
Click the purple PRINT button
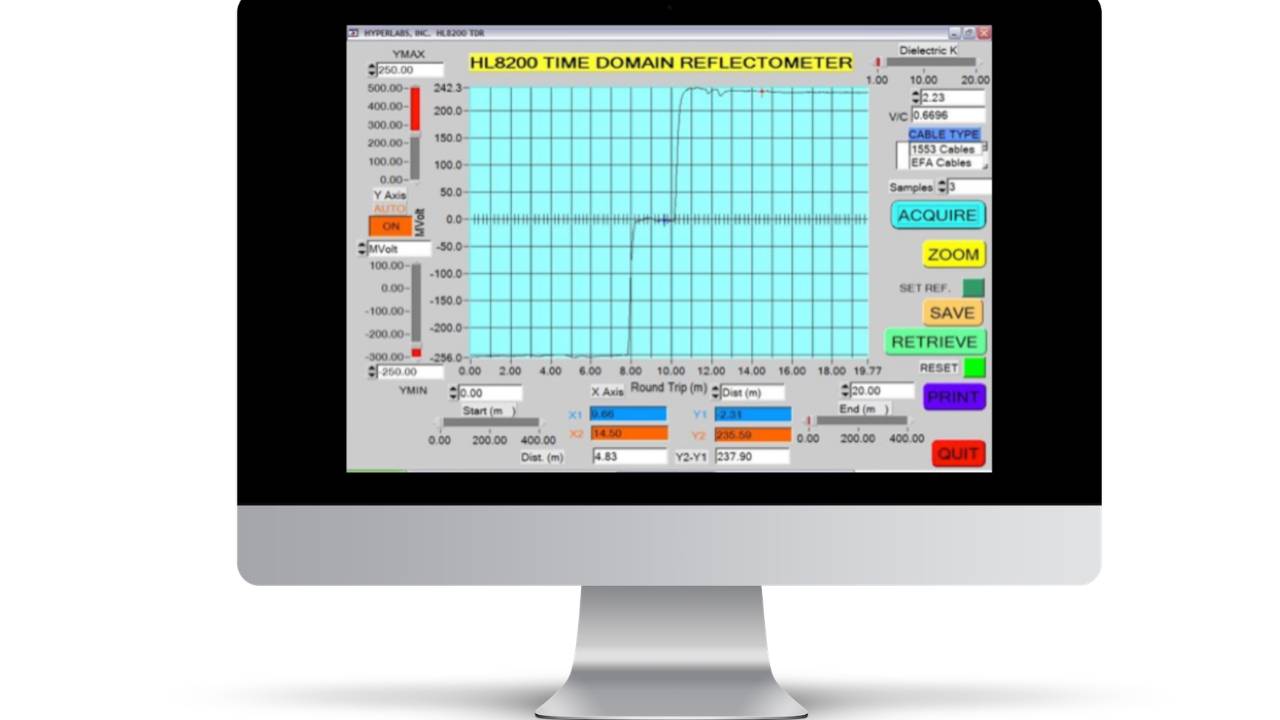pyautogui.click(x=954, y=397)
